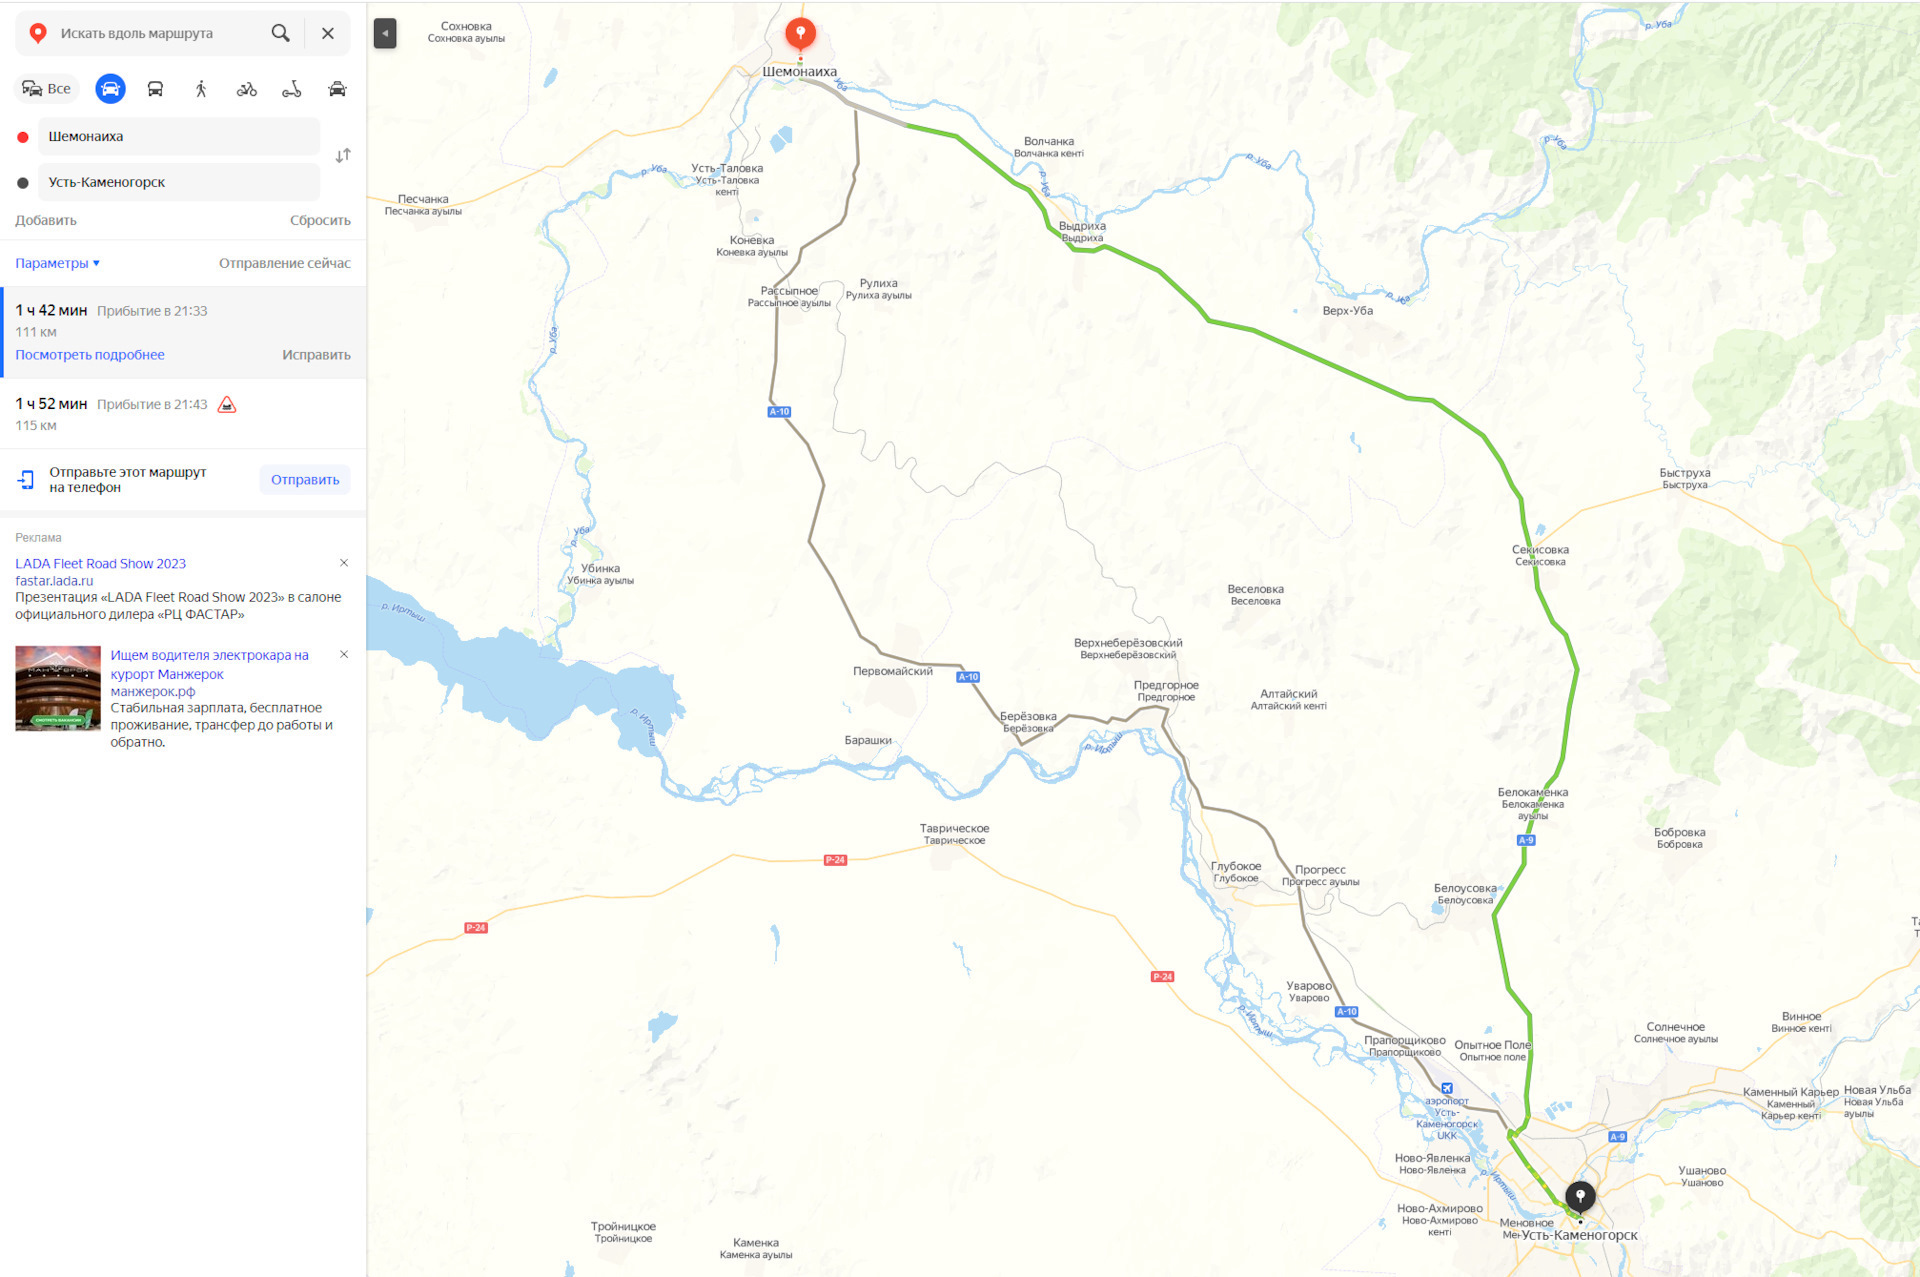Dismiss the LADA Fleet Road Show ad
1920x1277 pixels.
point(344,563)
